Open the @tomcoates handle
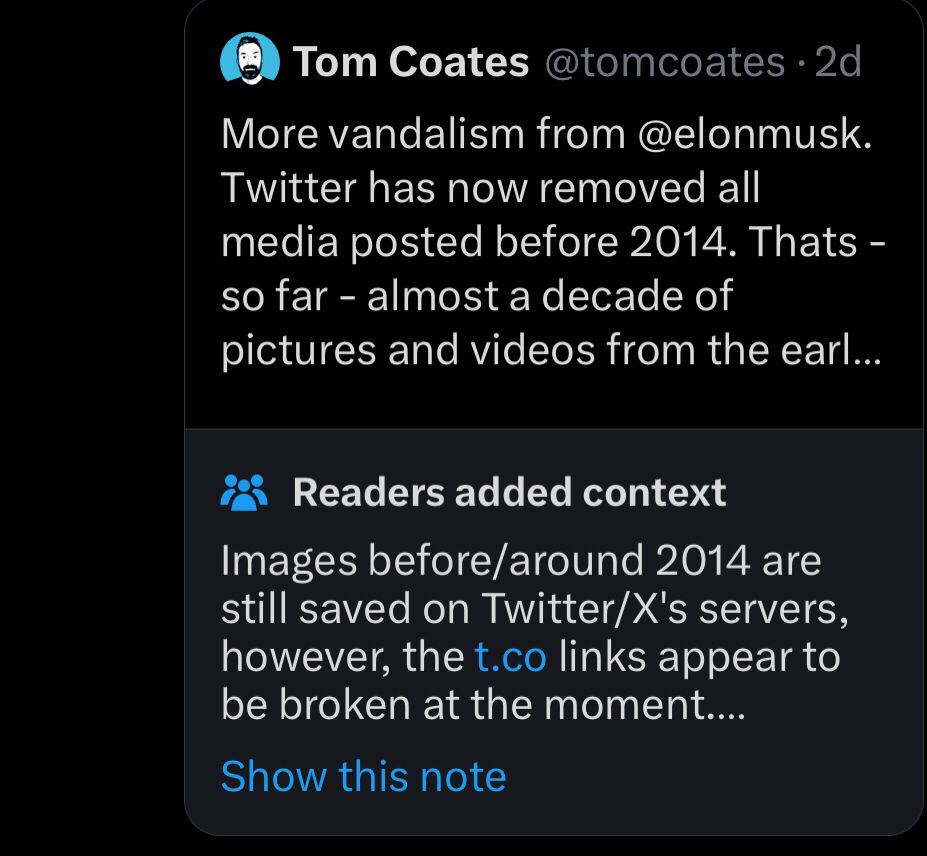Viewport: 927px width, 856px height. (x=664, y=63)
